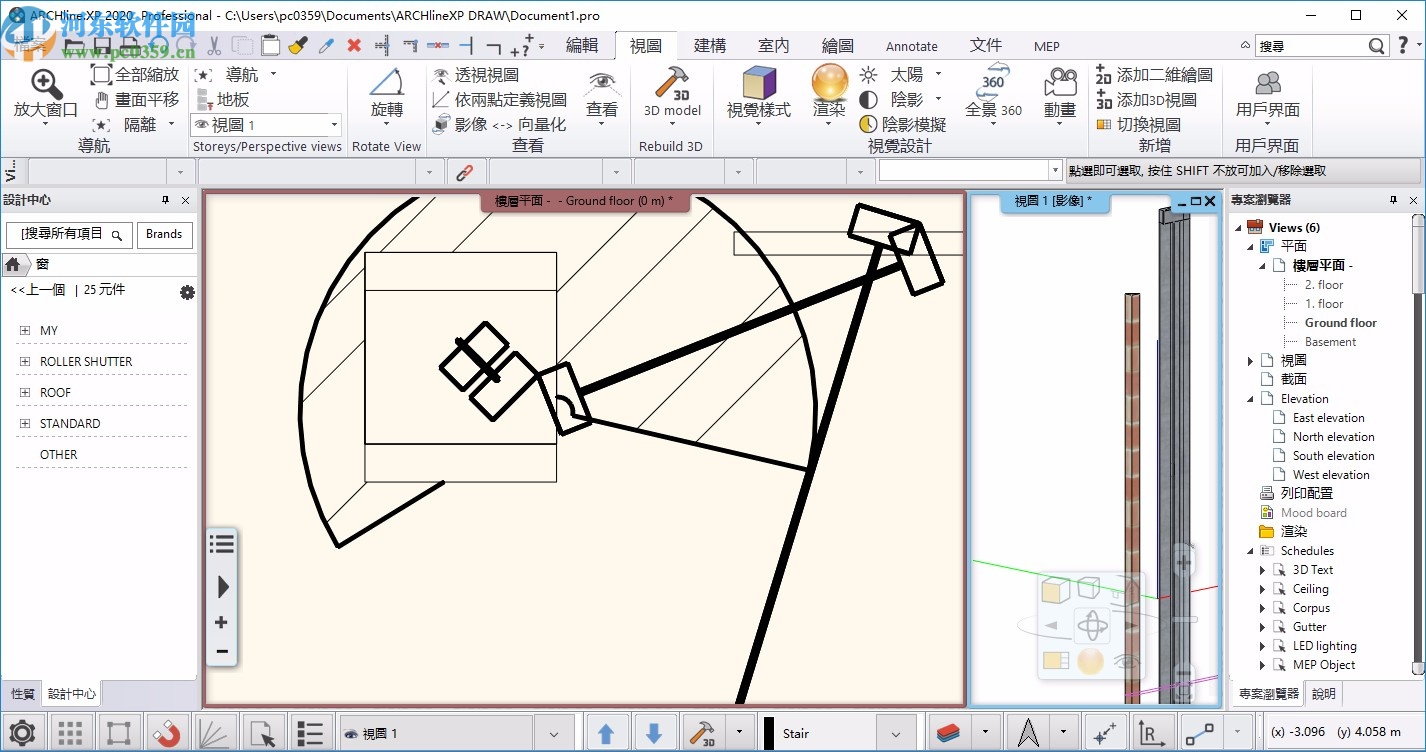Open the View 1 dropdown in ribbon
Viewport: 1426px width, 752px height.
point(334,125)
